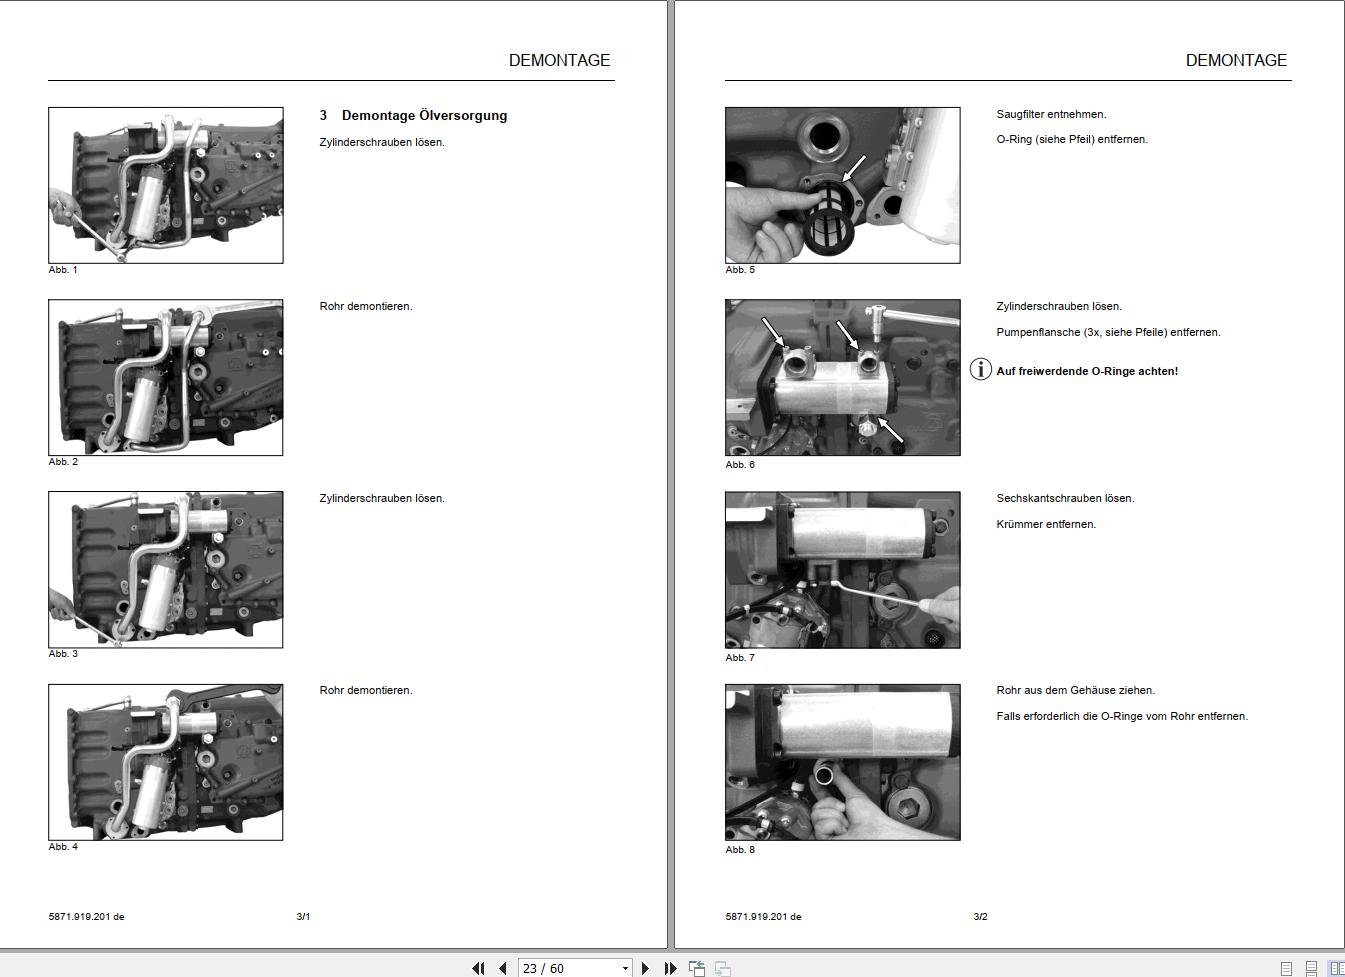Click the Abb. 2 photo
The width and height of the screenshot is (1345, 977).
click(166, 377)
